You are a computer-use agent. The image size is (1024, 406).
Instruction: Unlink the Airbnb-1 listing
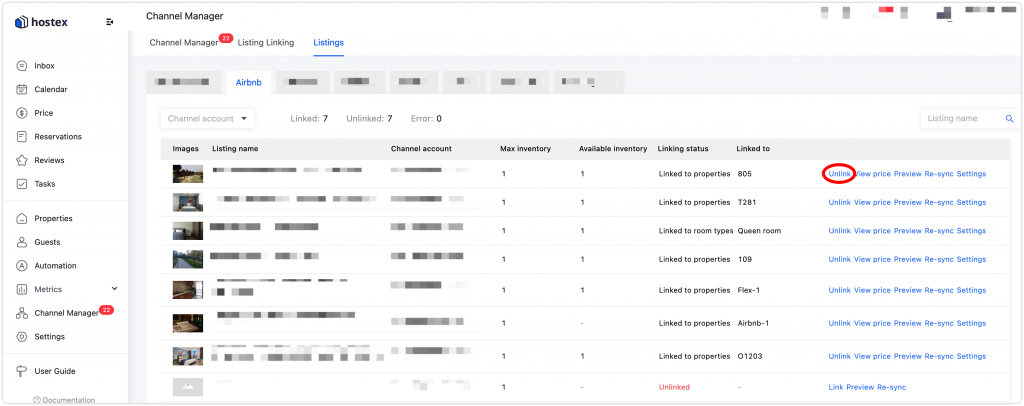point(839,323)
